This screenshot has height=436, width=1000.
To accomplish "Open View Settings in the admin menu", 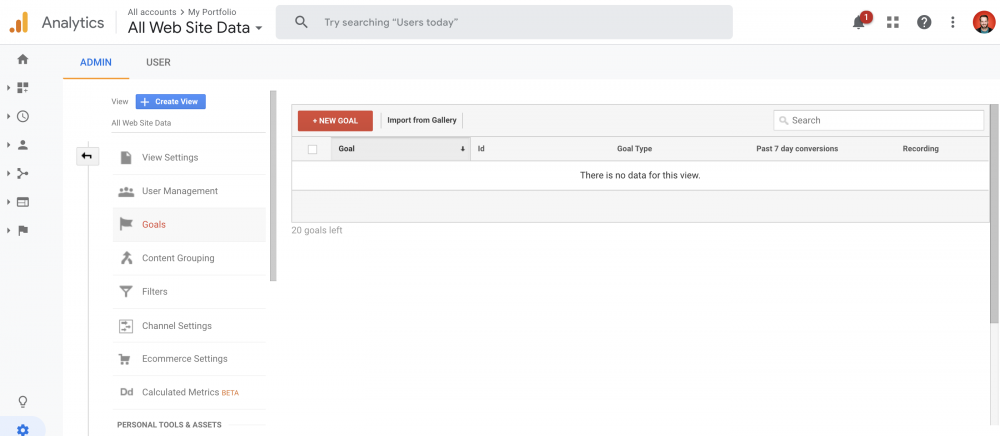I will pyautogui.click(x=170, y=157).
